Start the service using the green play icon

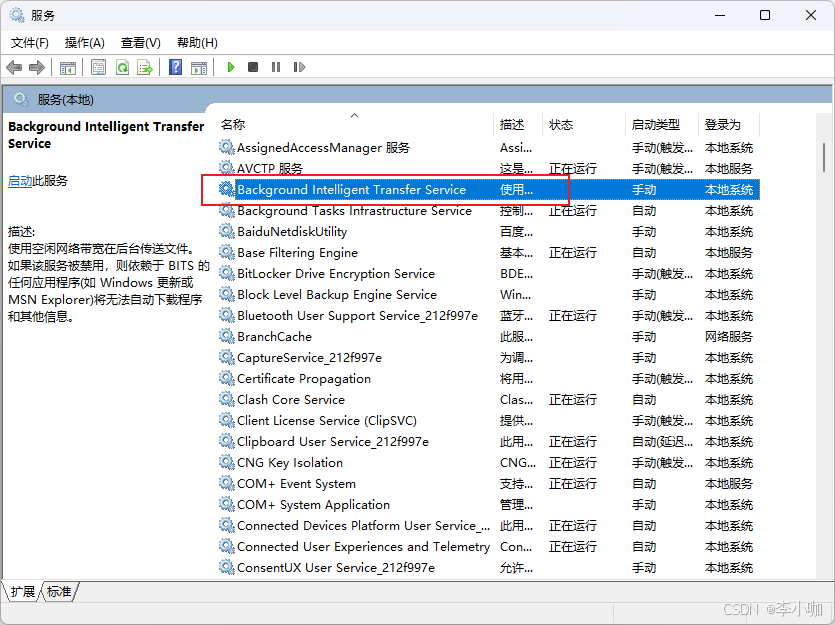click(230, 67)
